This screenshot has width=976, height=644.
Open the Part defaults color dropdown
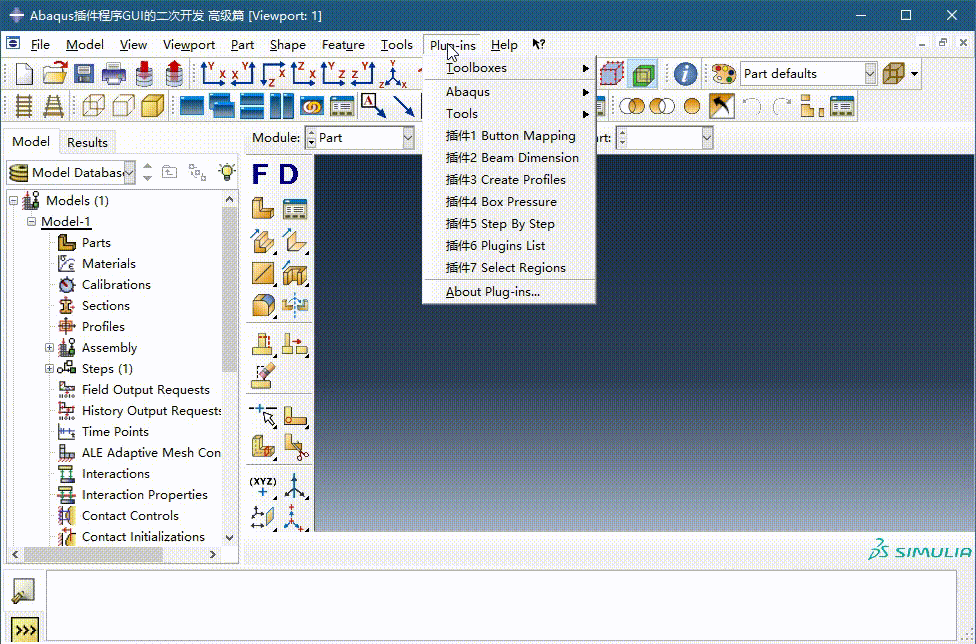coord(869,74)
